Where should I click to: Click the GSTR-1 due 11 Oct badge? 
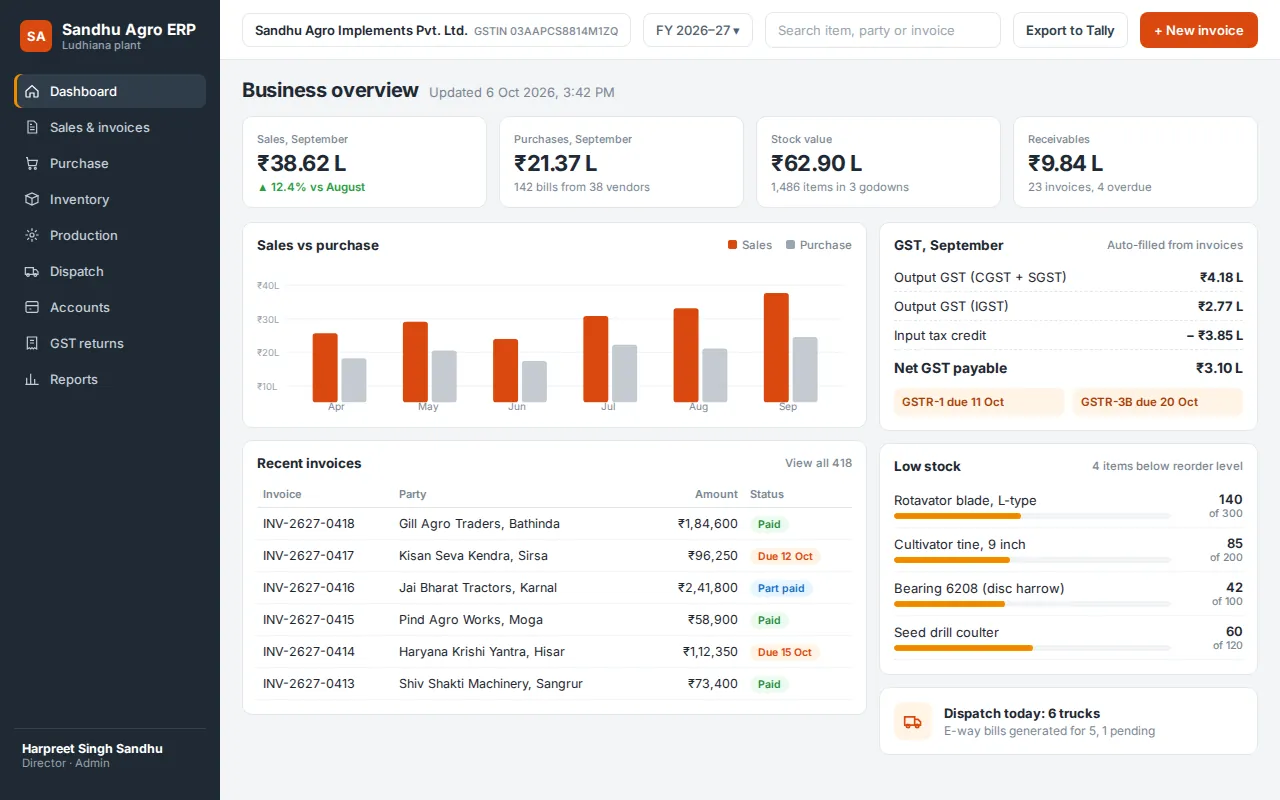(979, 402)
